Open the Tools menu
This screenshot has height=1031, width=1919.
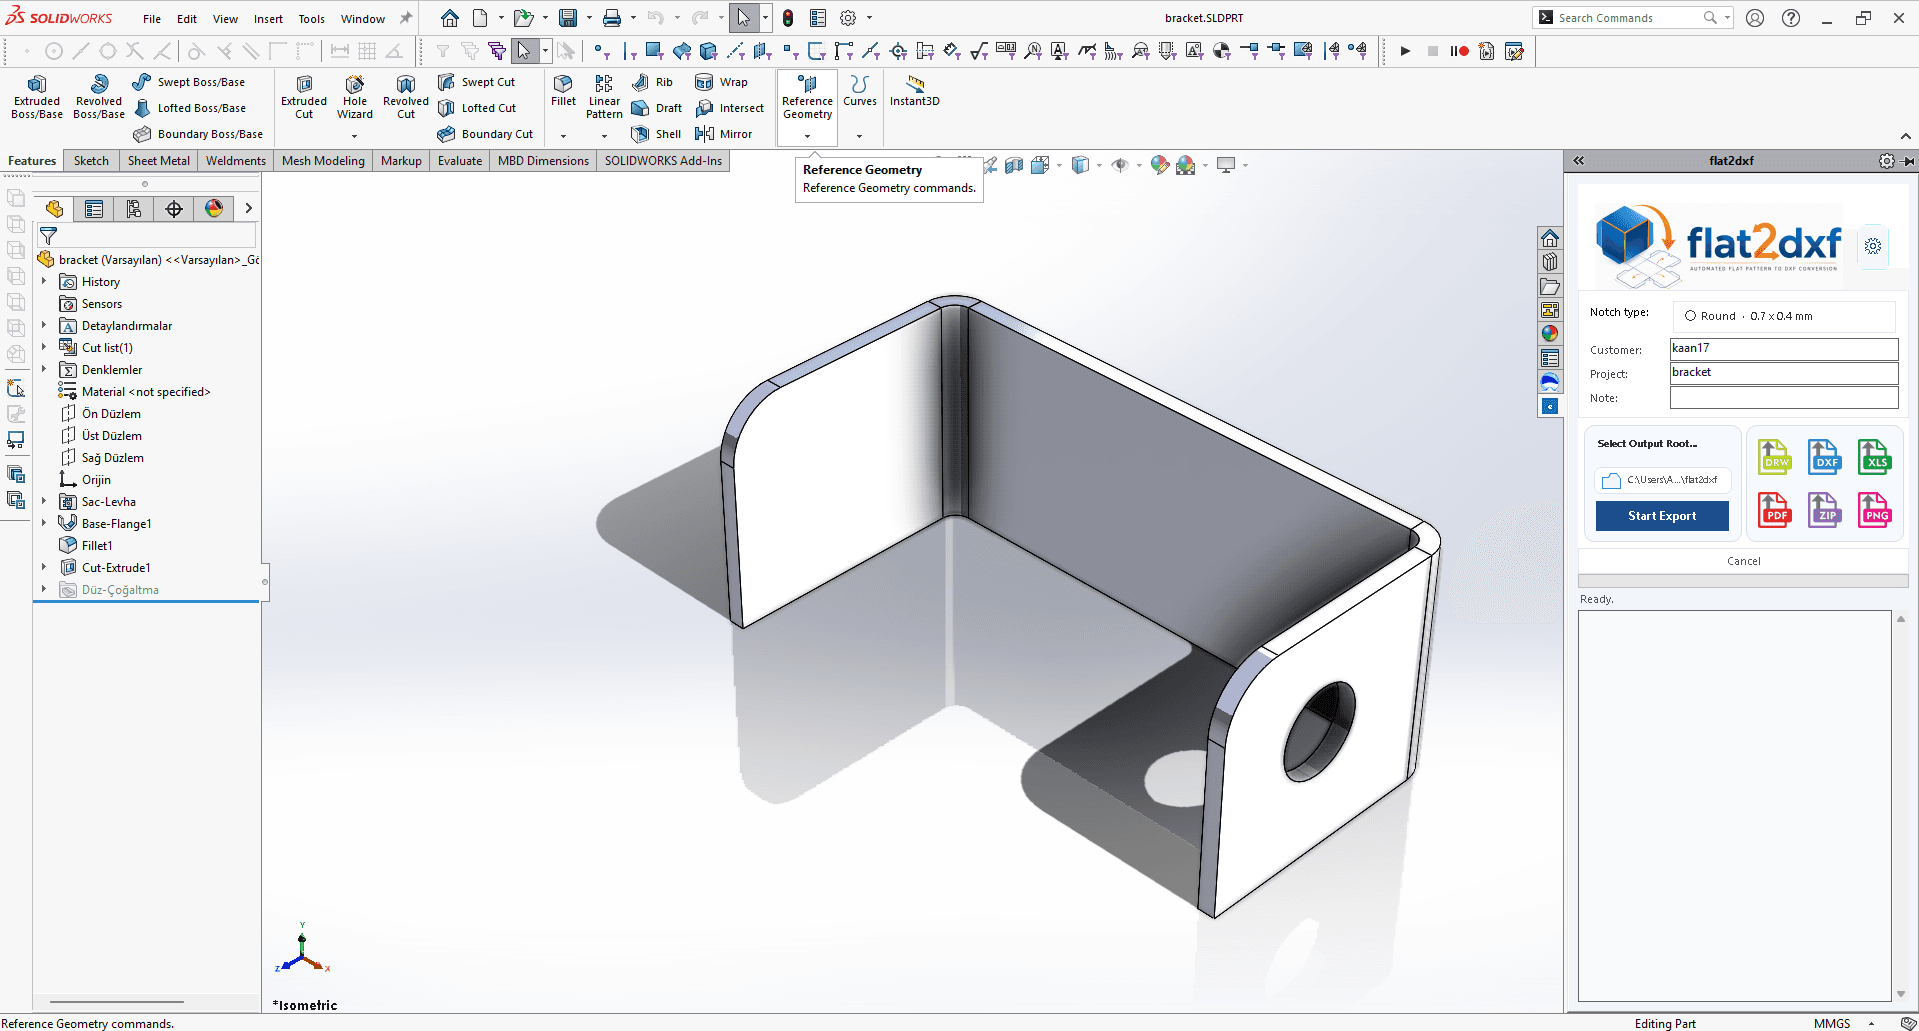312,19
